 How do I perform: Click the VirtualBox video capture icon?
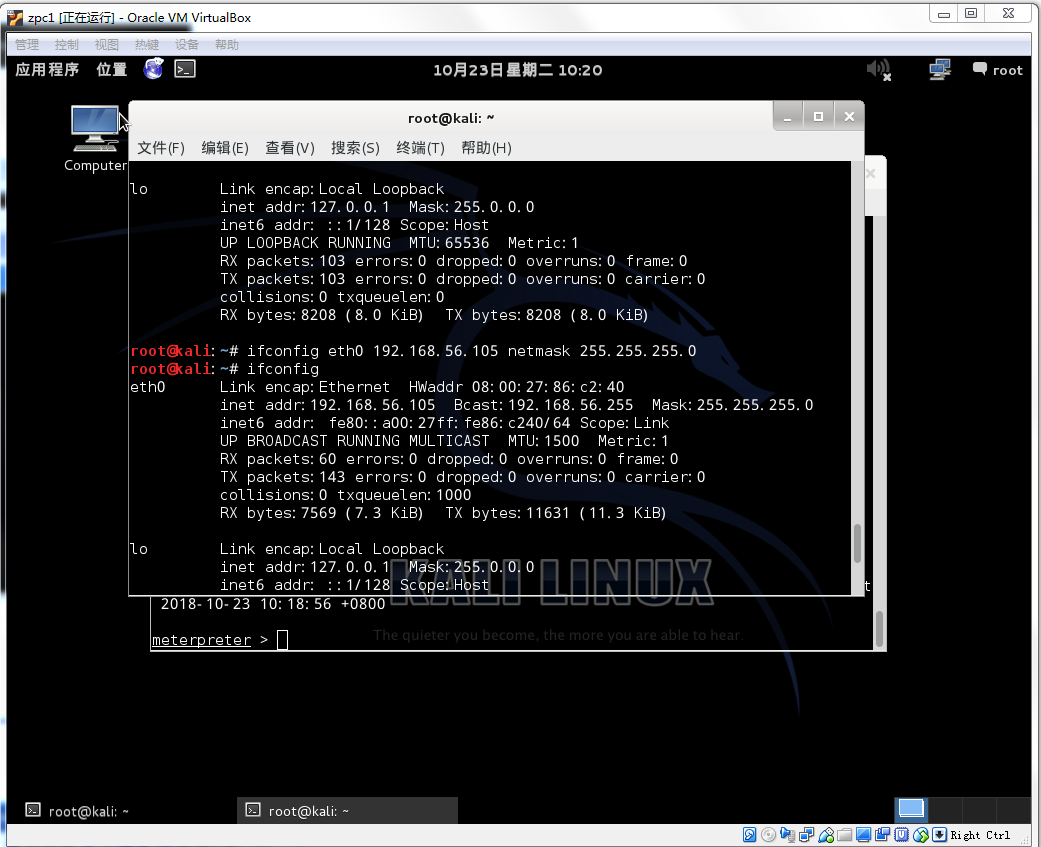coord(882,834)
